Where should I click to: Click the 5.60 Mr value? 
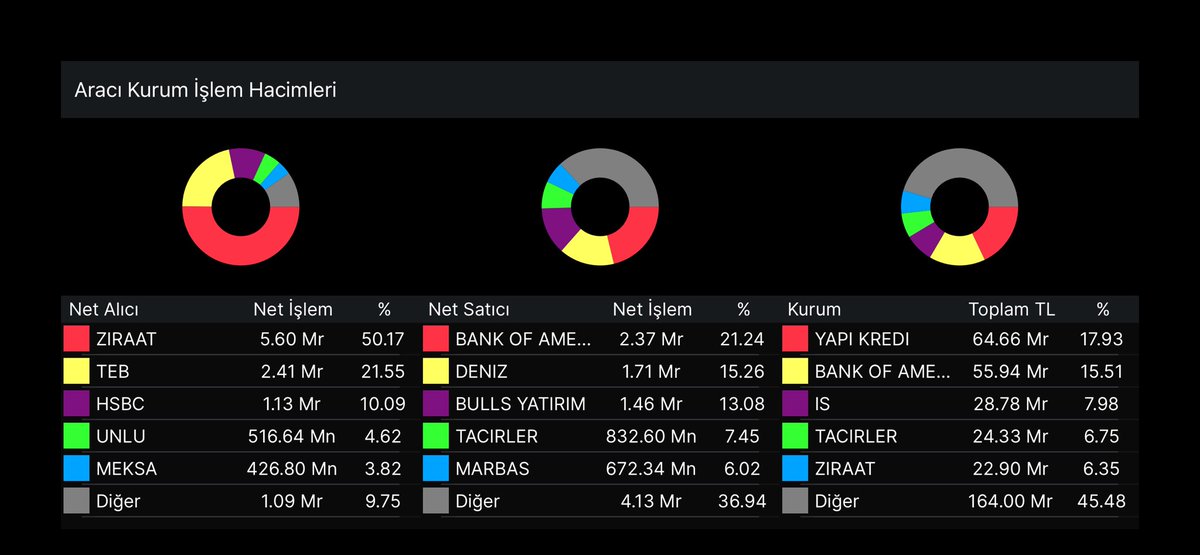294,340
